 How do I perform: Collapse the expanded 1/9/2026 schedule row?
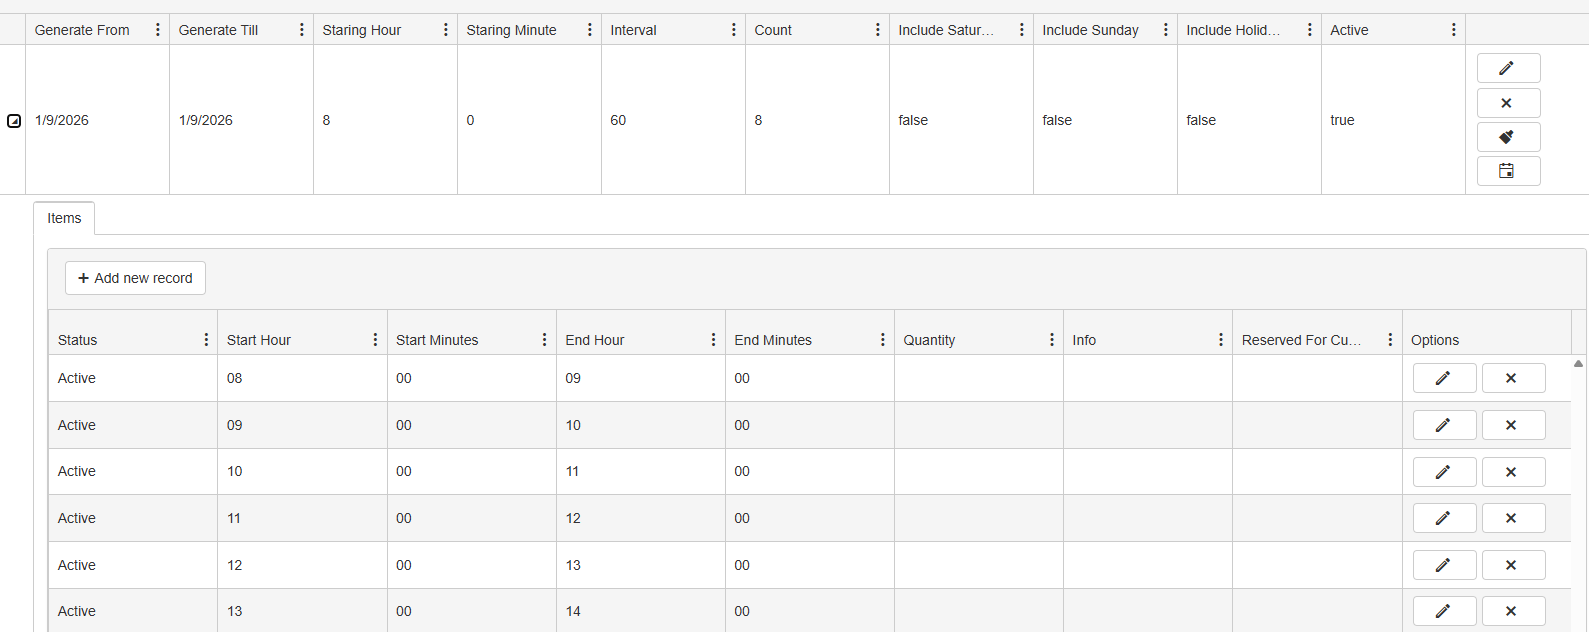(x=14, y=121)
